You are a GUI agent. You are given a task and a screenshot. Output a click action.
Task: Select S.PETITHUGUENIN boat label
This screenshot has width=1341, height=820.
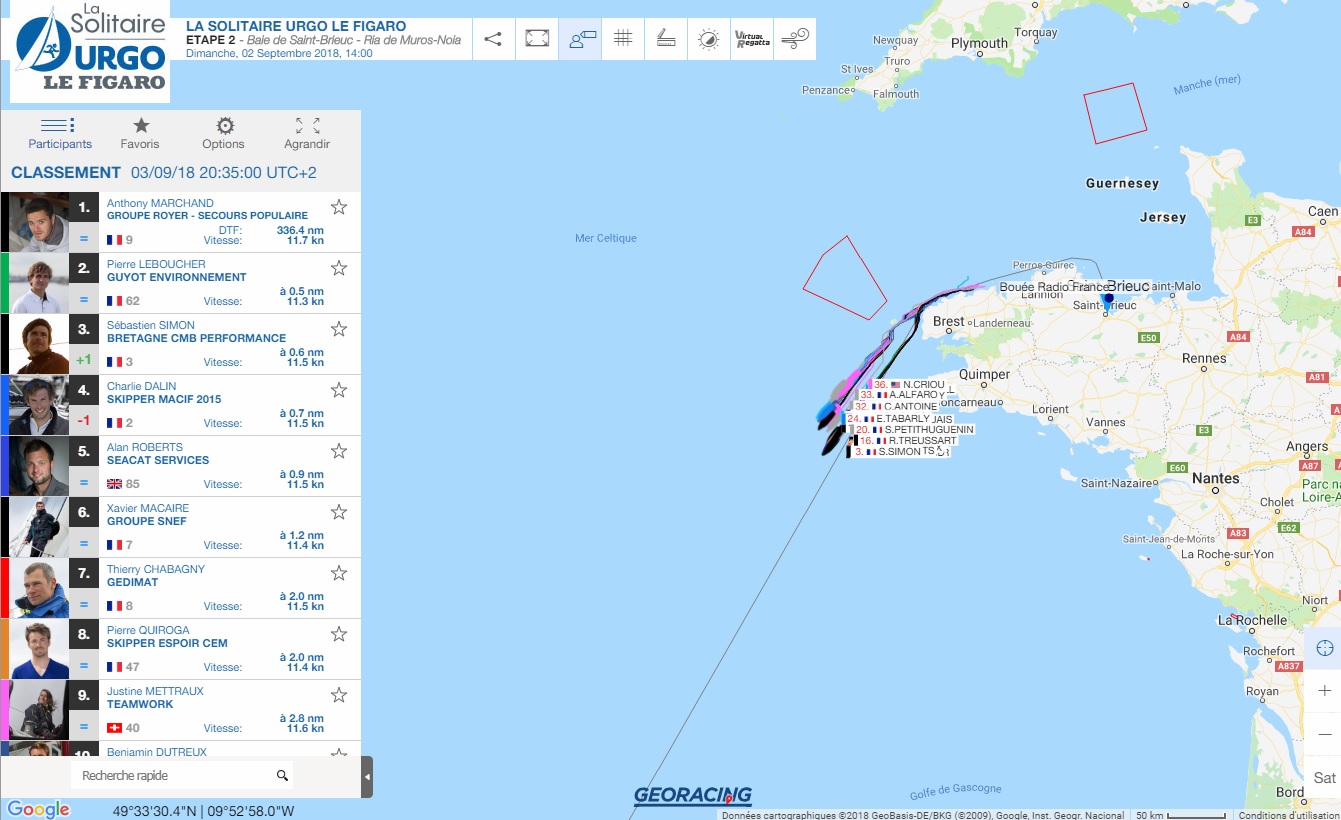[x=914, y=430]
